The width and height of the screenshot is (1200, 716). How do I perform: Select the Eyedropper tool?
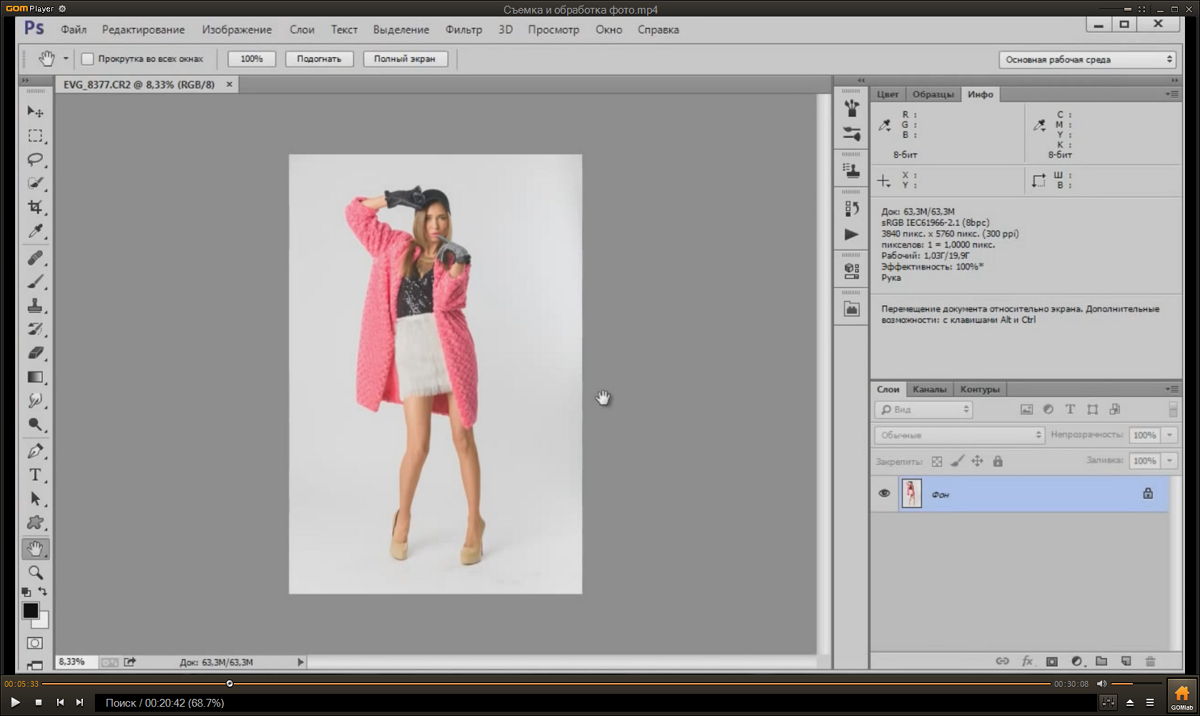[35, 232]
